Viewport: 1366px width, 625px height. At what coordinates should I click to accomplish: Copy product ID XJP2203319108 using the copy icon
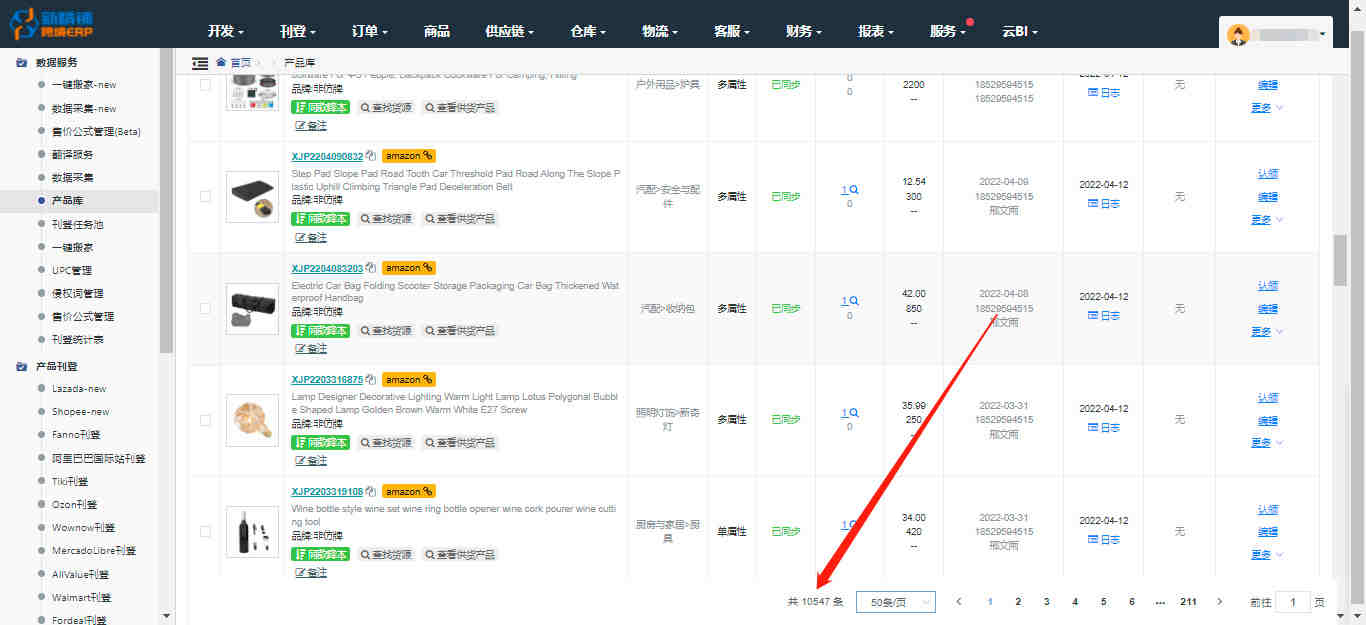point(371,492)
